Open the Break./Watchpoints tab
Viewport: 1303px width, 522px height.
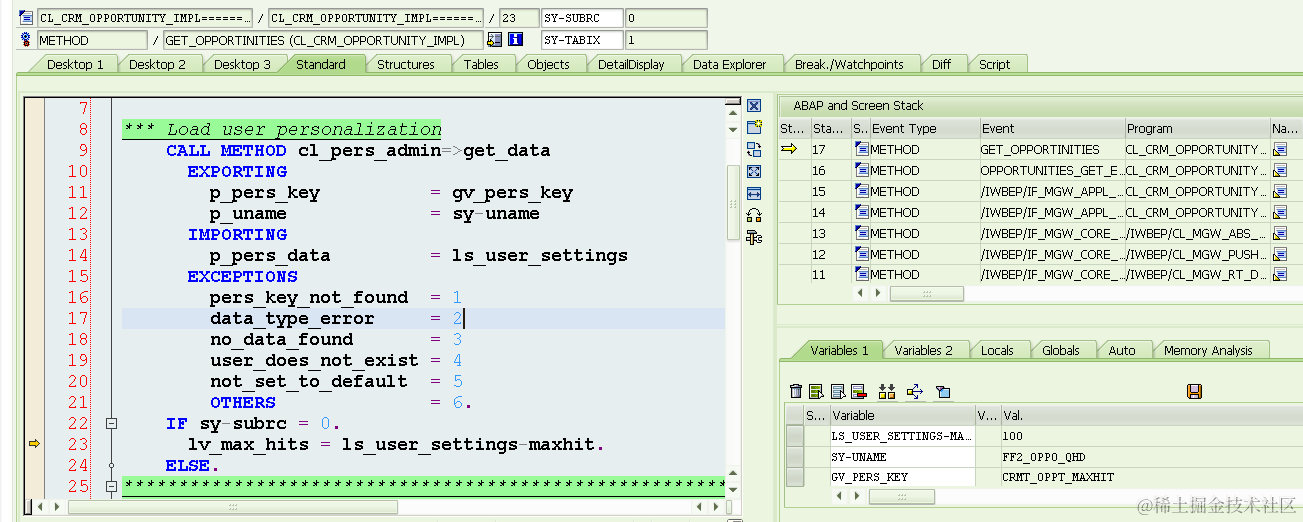tap(849, 64)
